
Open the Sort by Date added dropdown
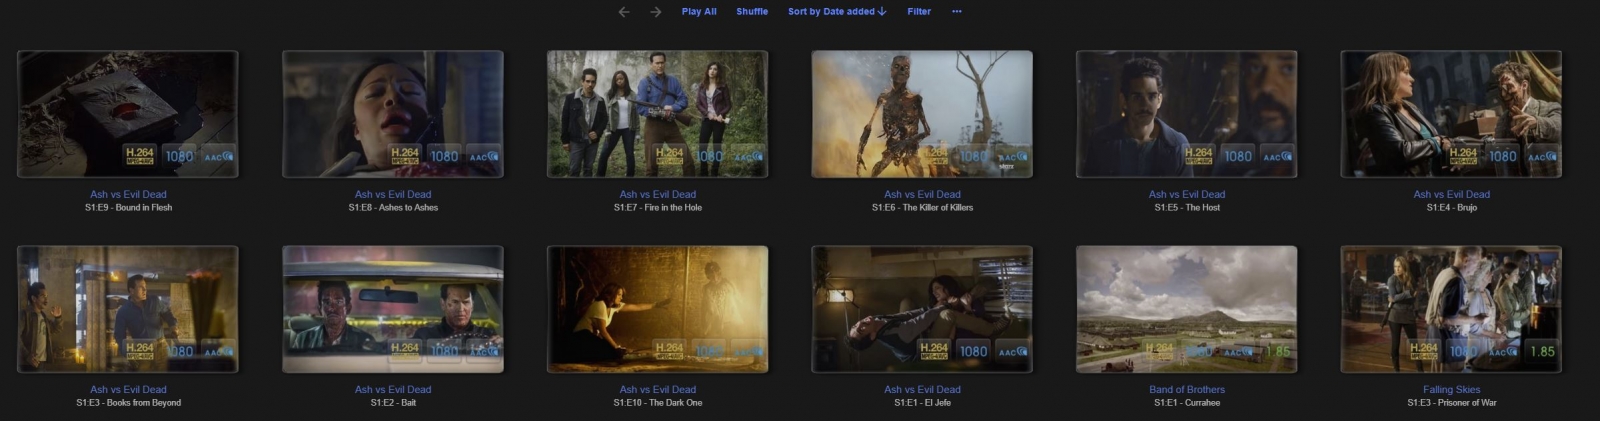pyautogui.click(x=837, y=12)
